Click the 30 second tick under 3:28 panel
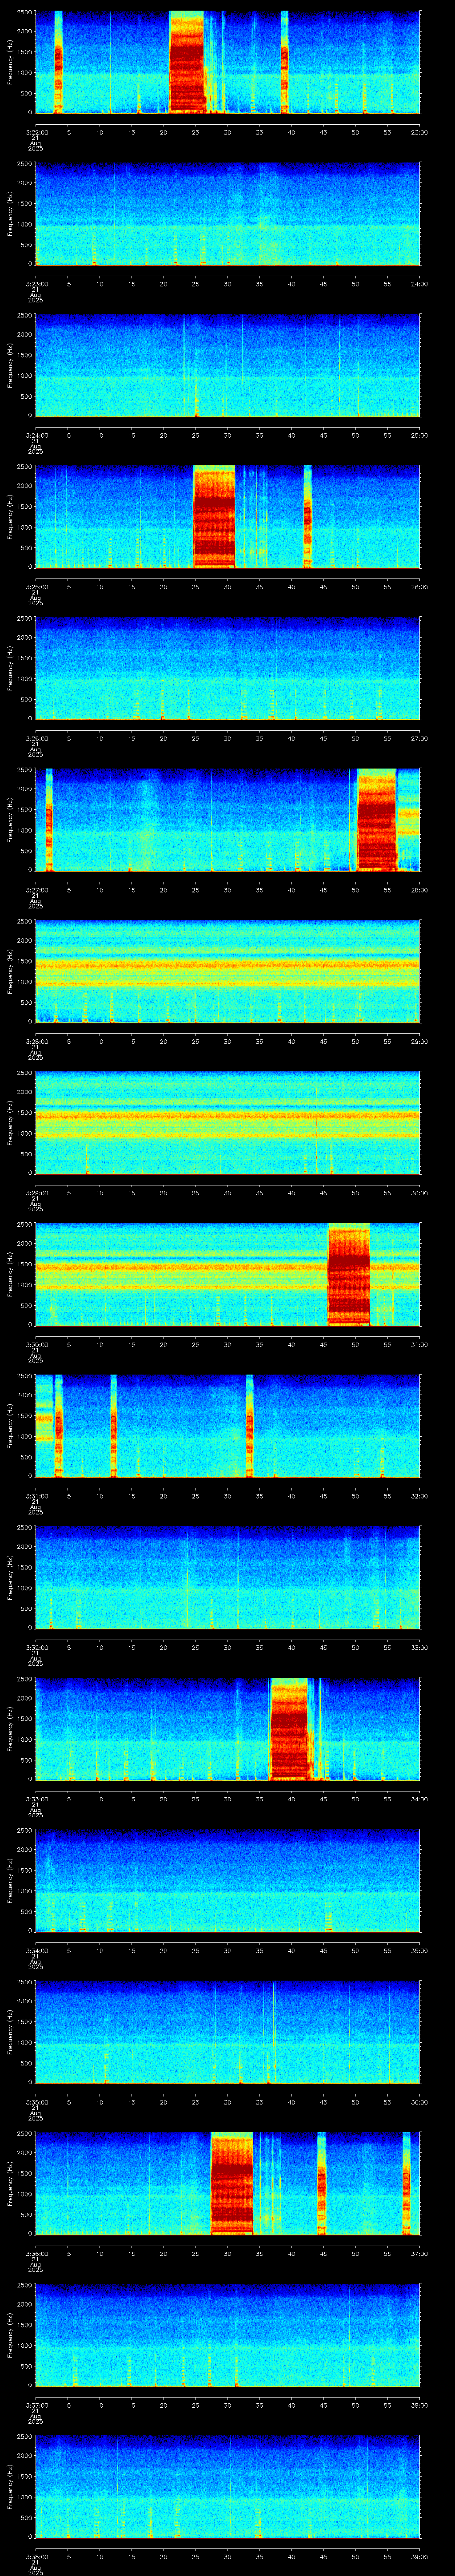 [227, 1042]
